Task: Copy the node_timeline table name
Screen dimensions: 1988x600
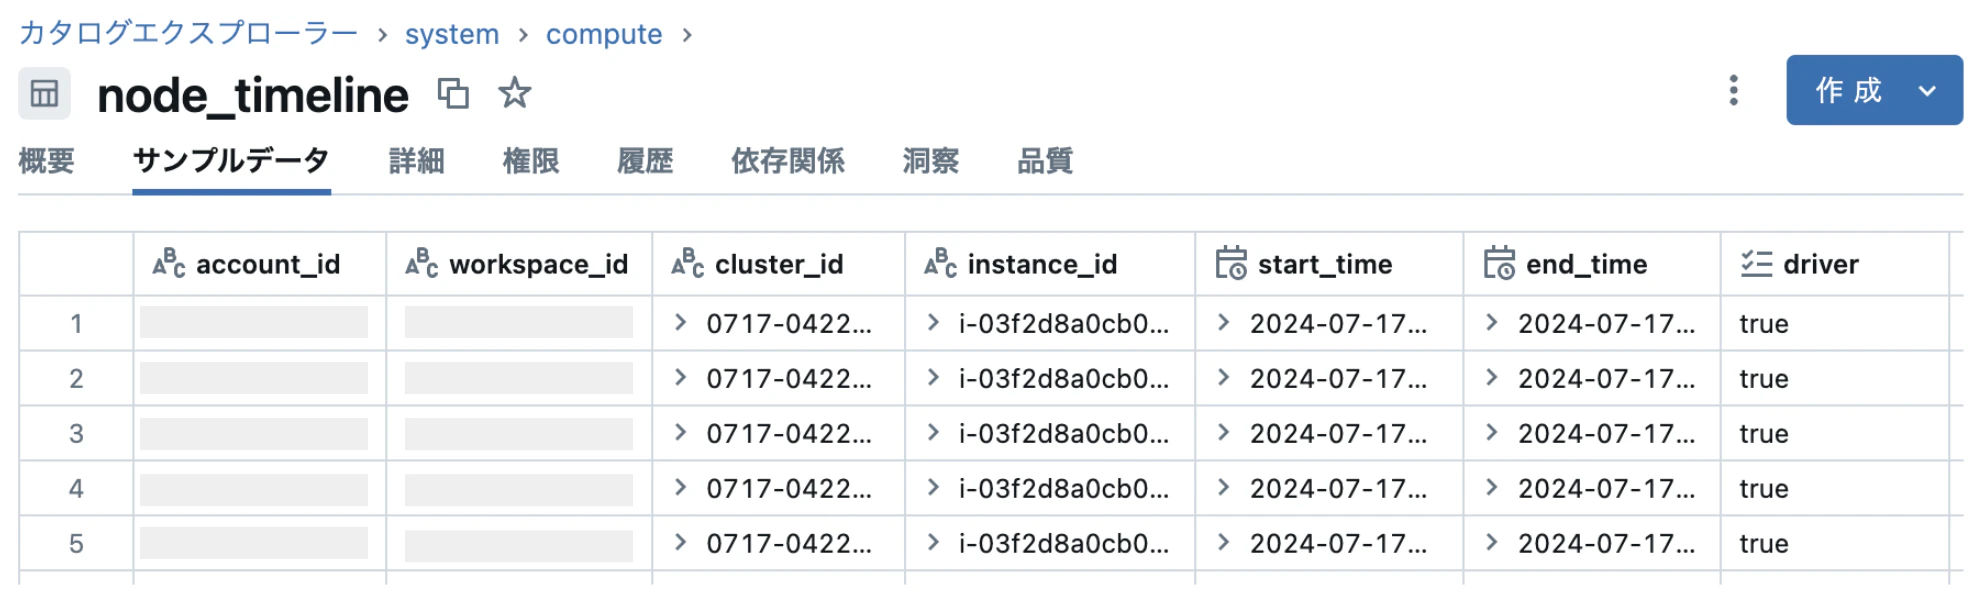Action: click(453, 94)
